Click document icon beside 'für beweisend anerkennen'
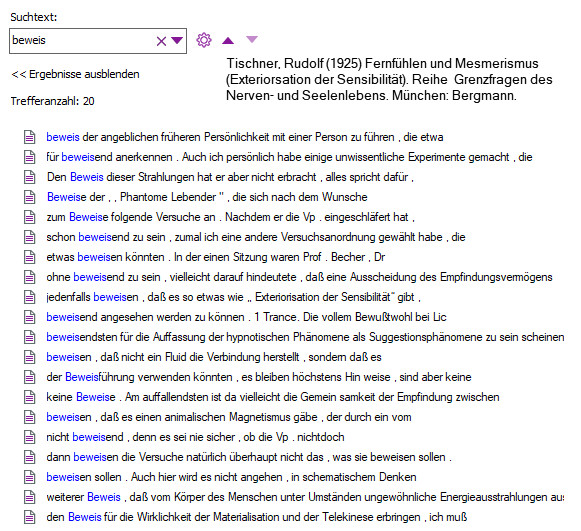581x531 pixels. pyautogui.click(x=30, y=157)
